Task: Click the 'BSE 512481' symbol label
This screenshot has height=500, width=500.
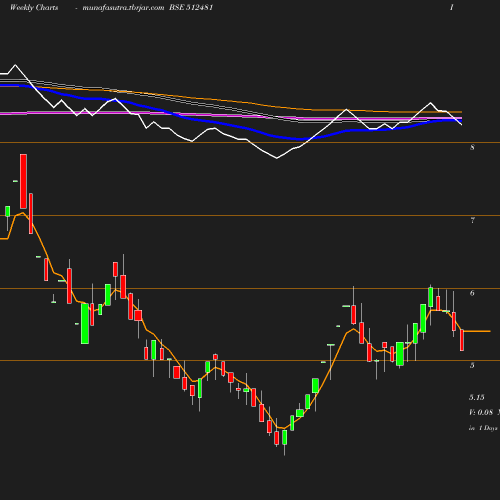Action: pyautogui.click(x=191, y=7)
